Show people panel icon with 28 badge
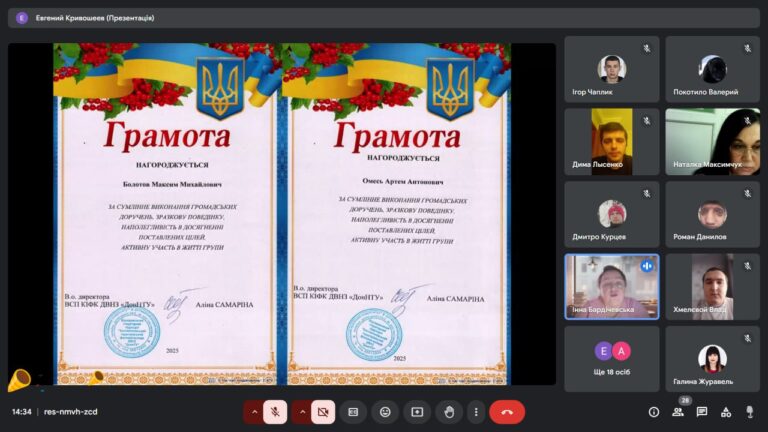 point(678,412)
